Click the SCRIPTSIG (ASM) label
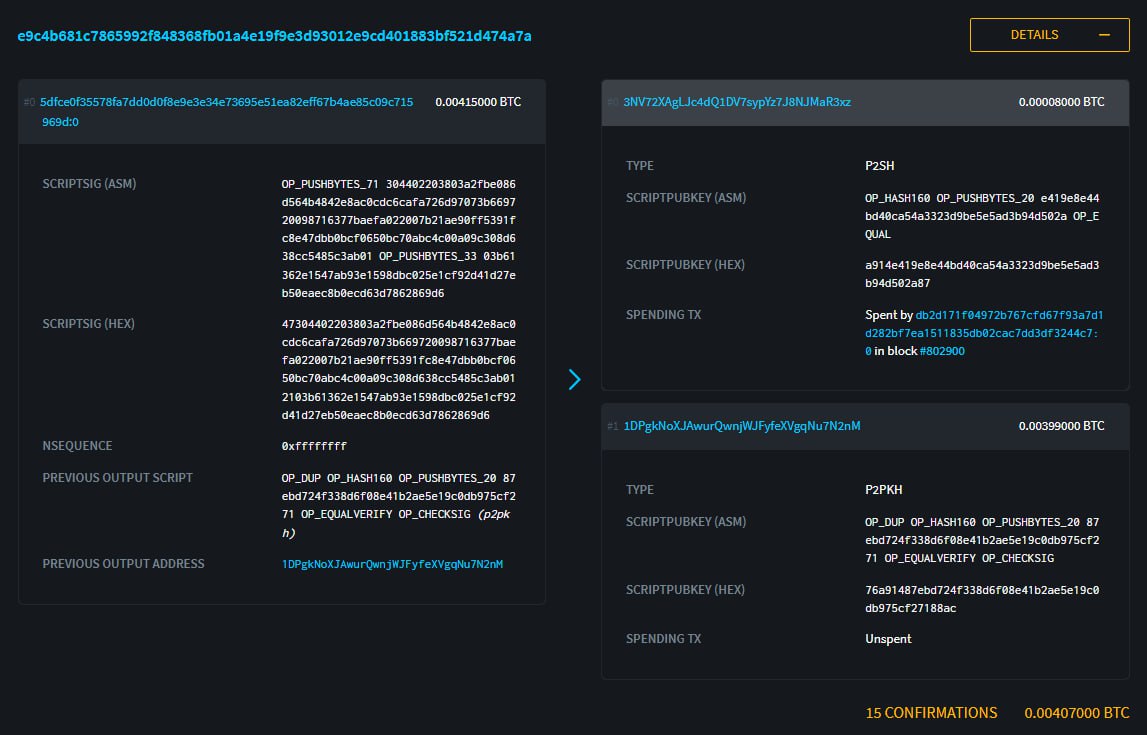Viewport: 1147px width, 735px height. click(x=89, y=184)
